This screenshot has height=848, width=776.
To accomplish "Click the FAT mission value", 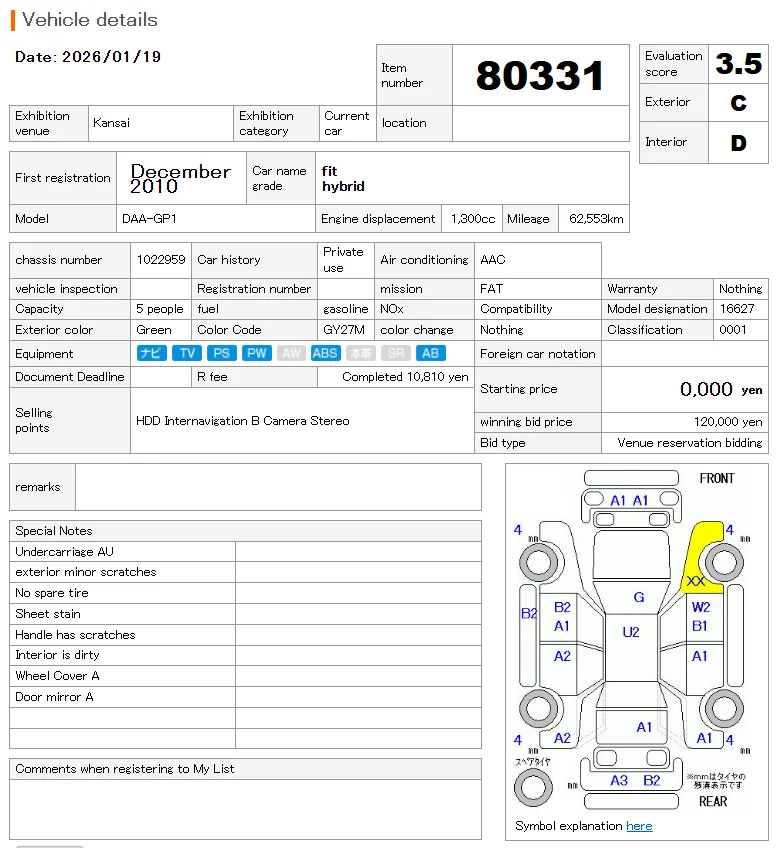I will (x=491, y=289).
